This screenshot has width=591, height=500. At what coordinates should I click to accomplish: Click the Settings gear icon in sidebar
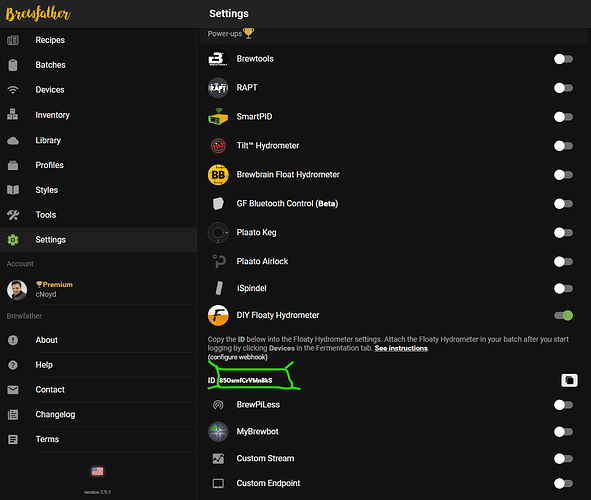13,240
